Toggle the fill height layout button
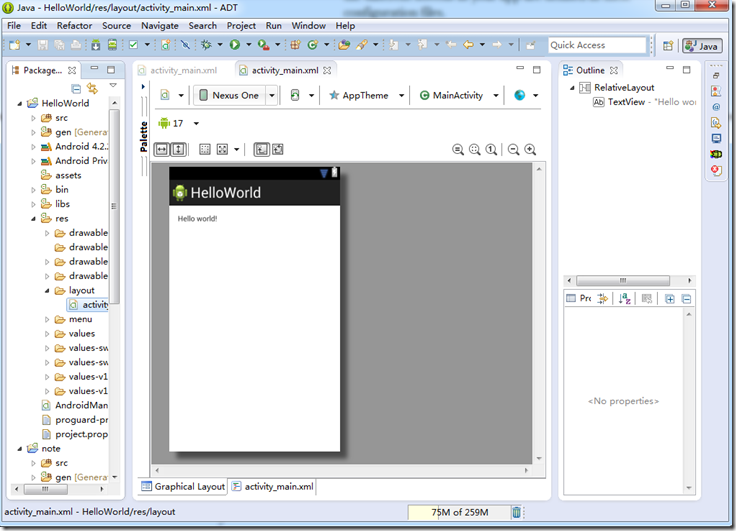The width and height of the screenshot is (736, 531). [178, 149]
